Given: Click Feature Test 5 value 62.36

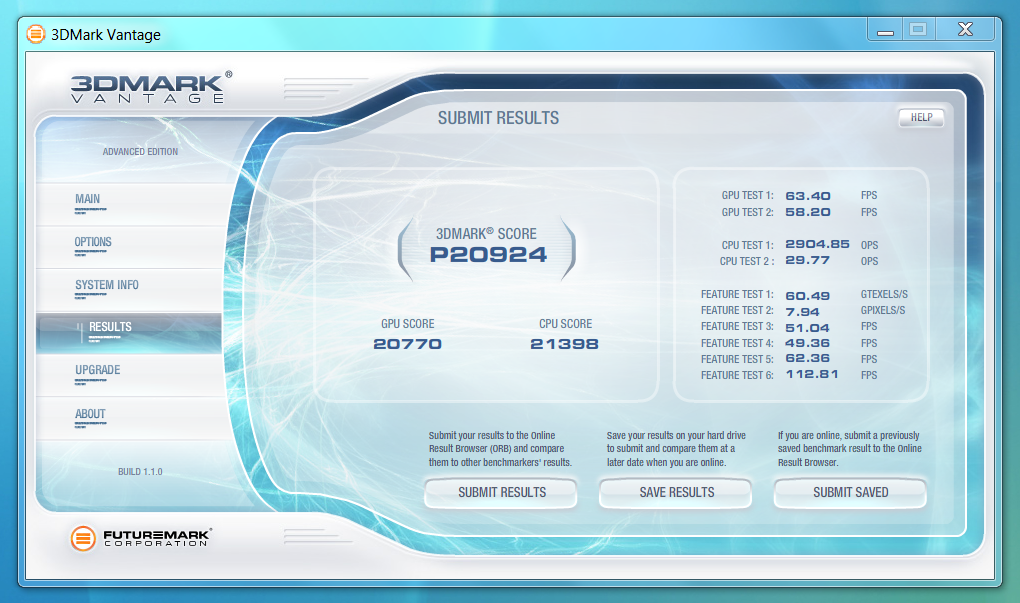Looking at the screenshot, I should click(x=807, y=358).
